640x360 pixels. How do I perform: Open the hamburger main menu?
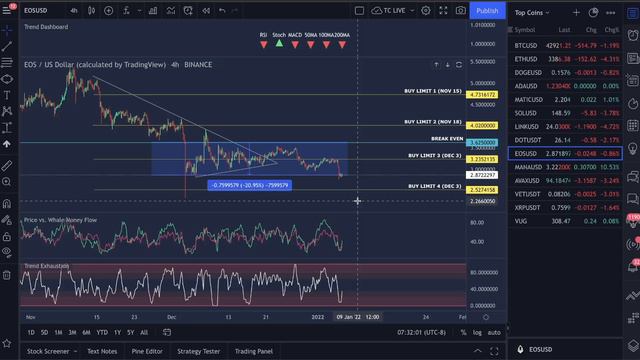coord(7,10)
